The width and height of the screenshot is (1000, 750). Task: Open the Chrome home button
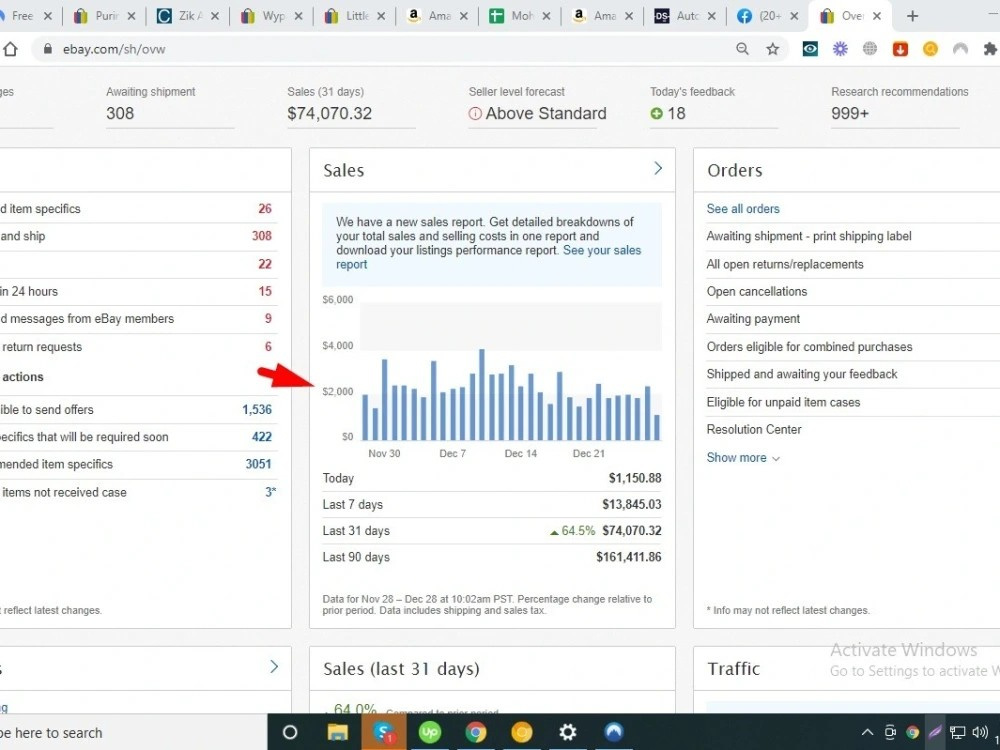pyautogui.click(x=9, y=49)
